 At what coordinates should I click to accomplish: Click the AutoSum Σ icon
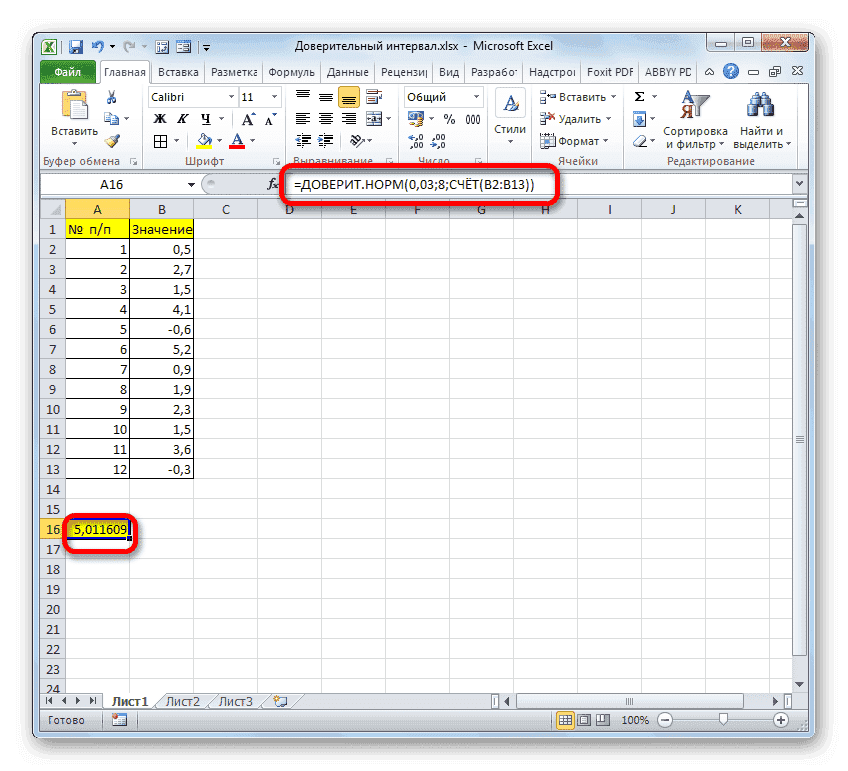pyautogui.click(x=639, y=96)
